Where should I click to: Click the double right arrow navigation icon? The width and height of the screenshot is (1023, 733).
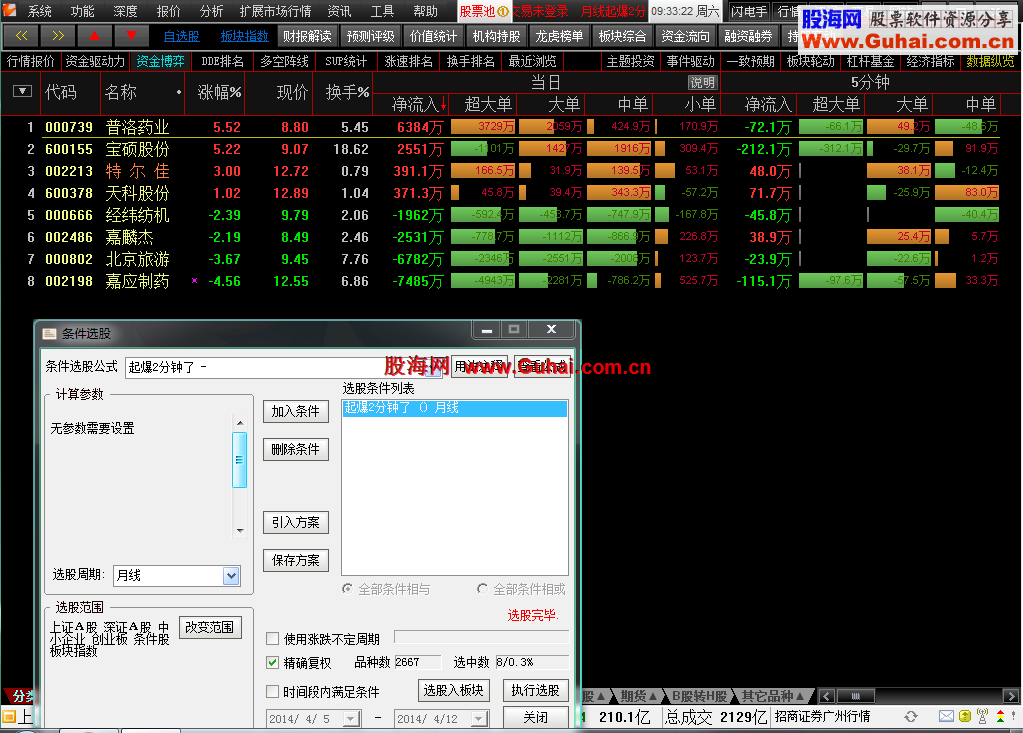[x=57, y=36]
